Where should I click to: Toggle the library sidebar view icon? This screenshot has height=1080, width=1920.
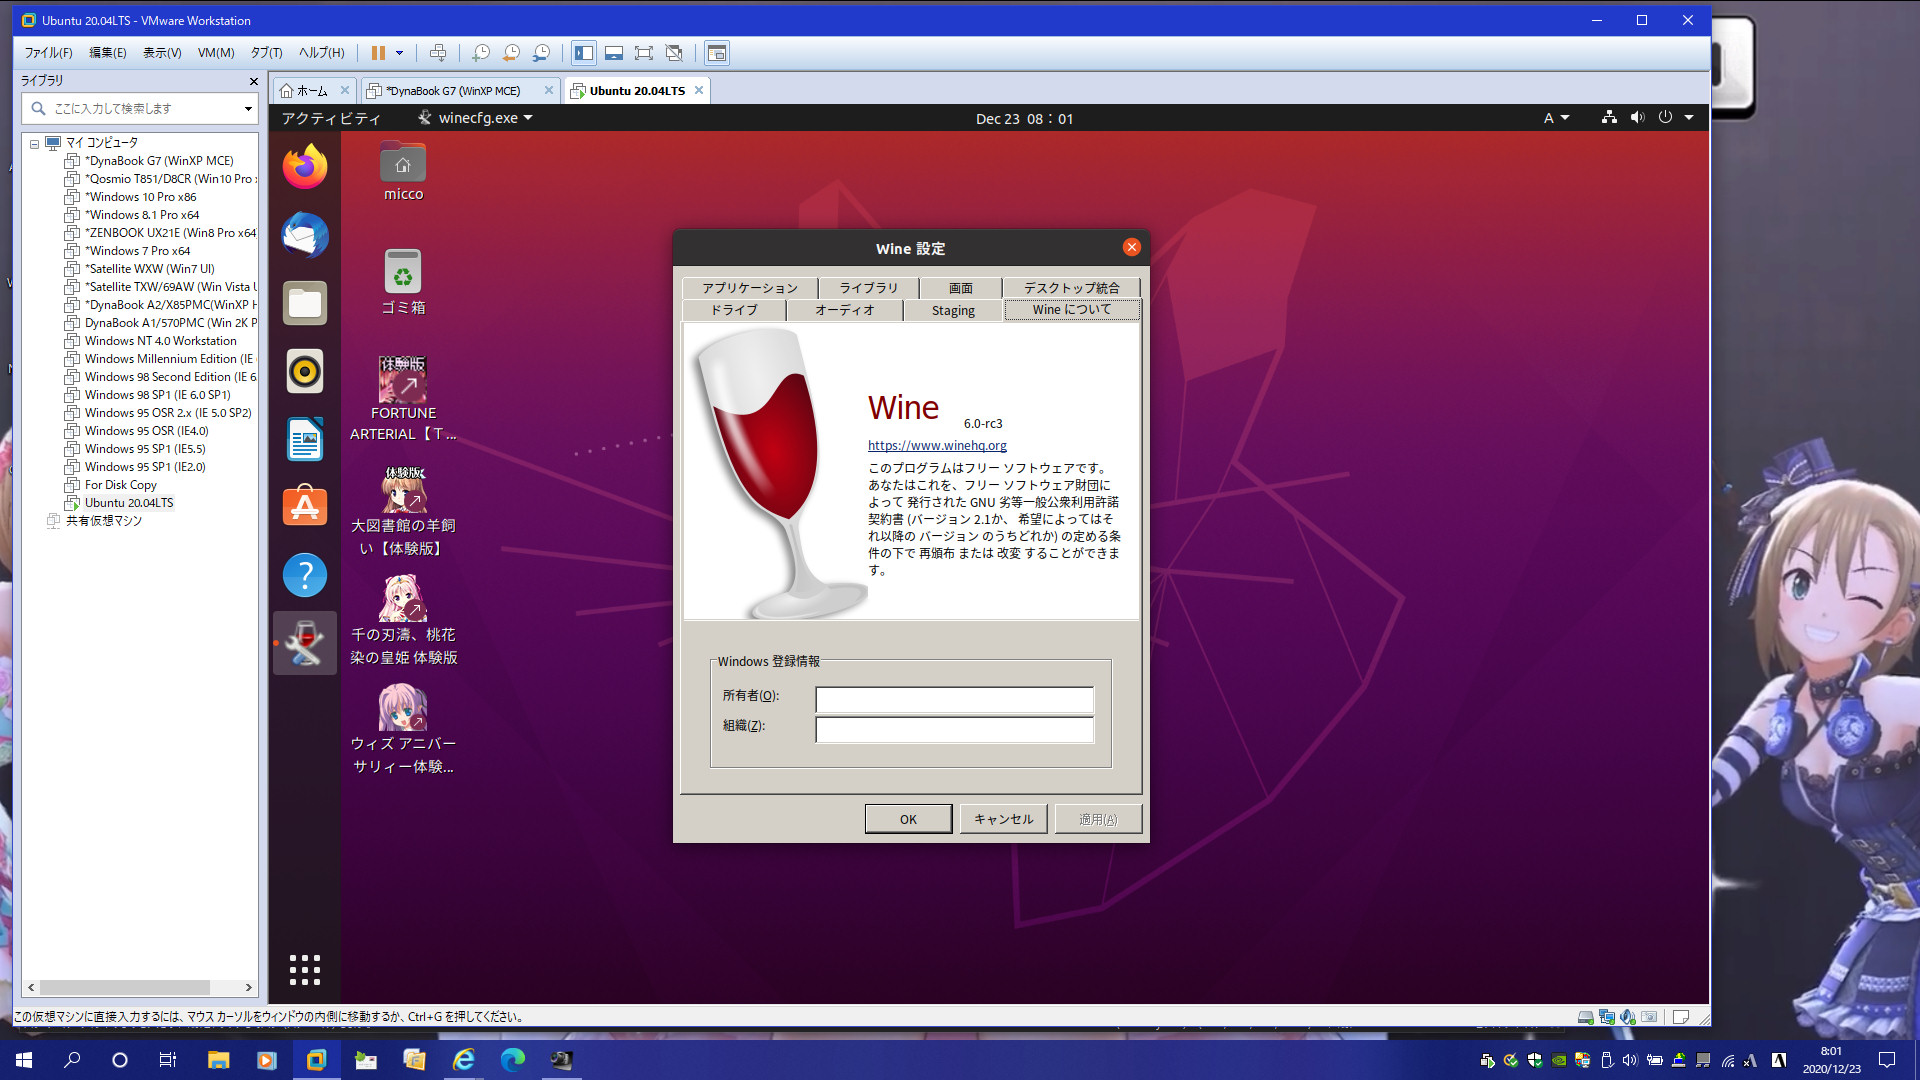(x=584, y=53)
